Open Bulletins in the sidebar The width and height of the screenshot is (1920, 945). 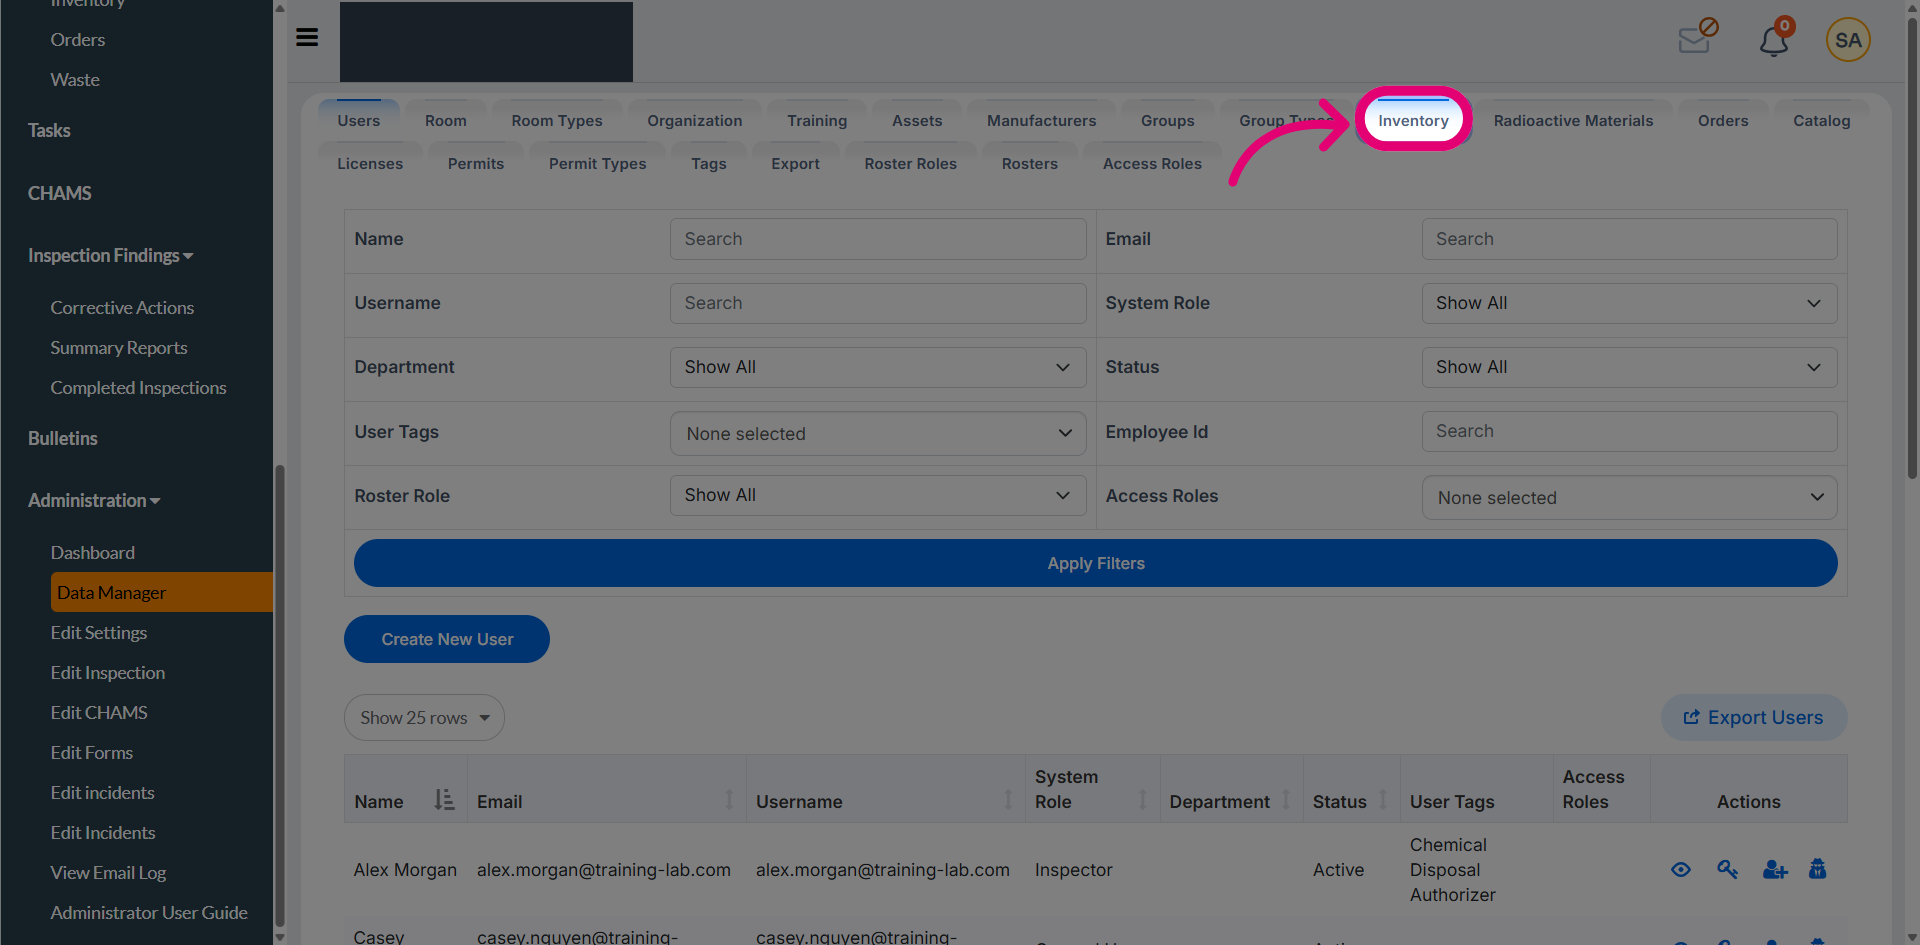pos(63,439)
